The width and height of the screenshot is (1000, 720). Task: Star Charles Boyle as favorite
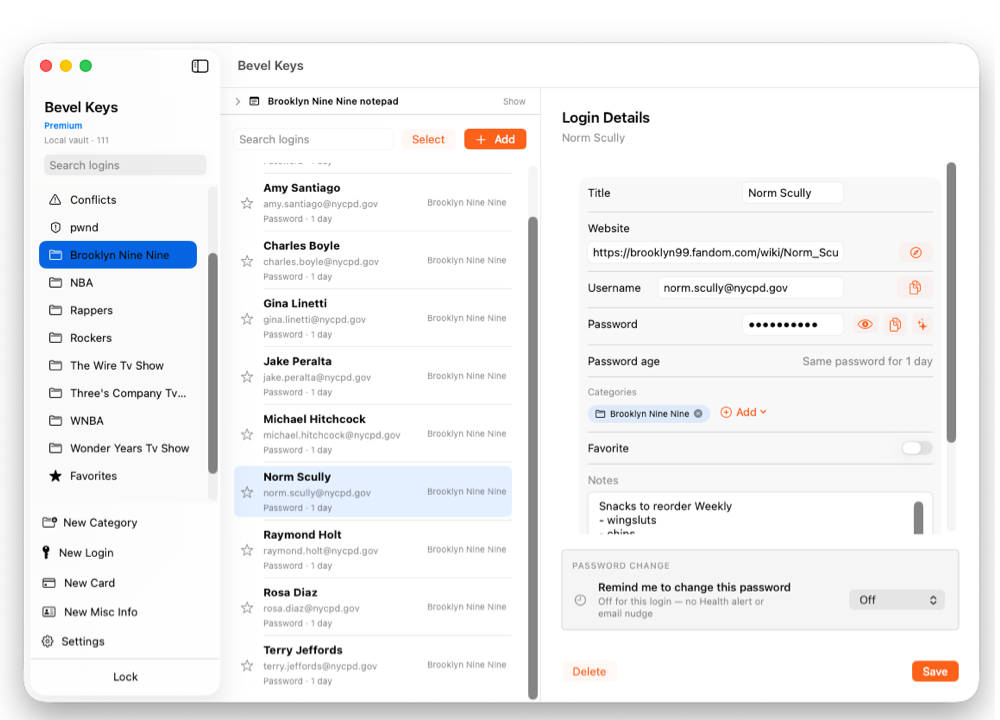click(x=247, y=261)
